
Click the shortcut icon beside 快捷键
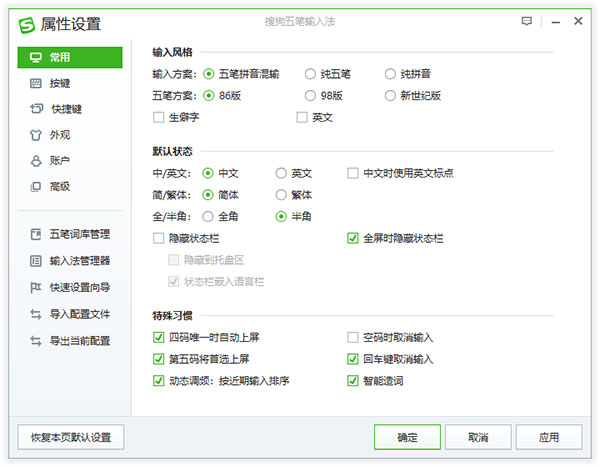[36, 109]
